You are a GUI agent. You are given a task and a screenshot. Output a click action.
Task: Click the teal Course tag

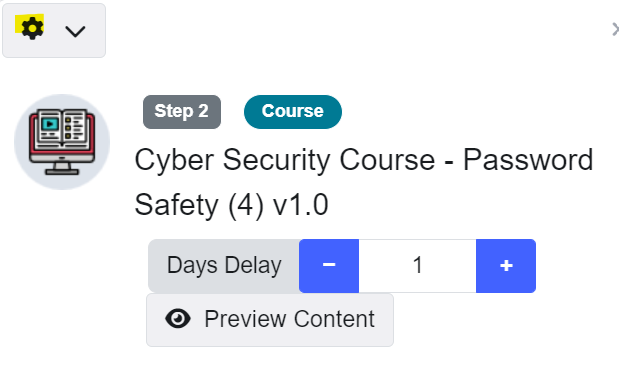pyautogui.click(x=293, y=112)
